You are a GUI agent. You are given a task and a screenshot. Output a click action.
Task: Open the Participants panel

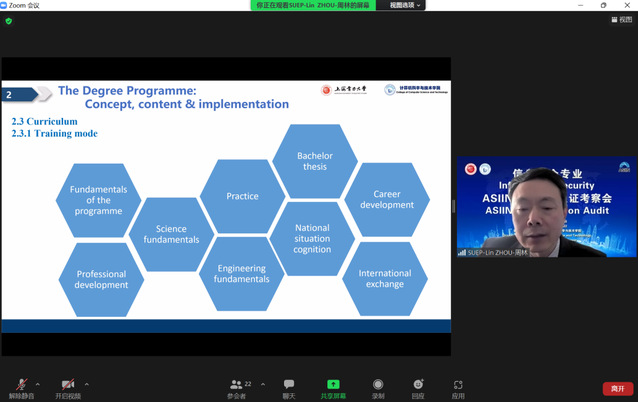point(237,387)
